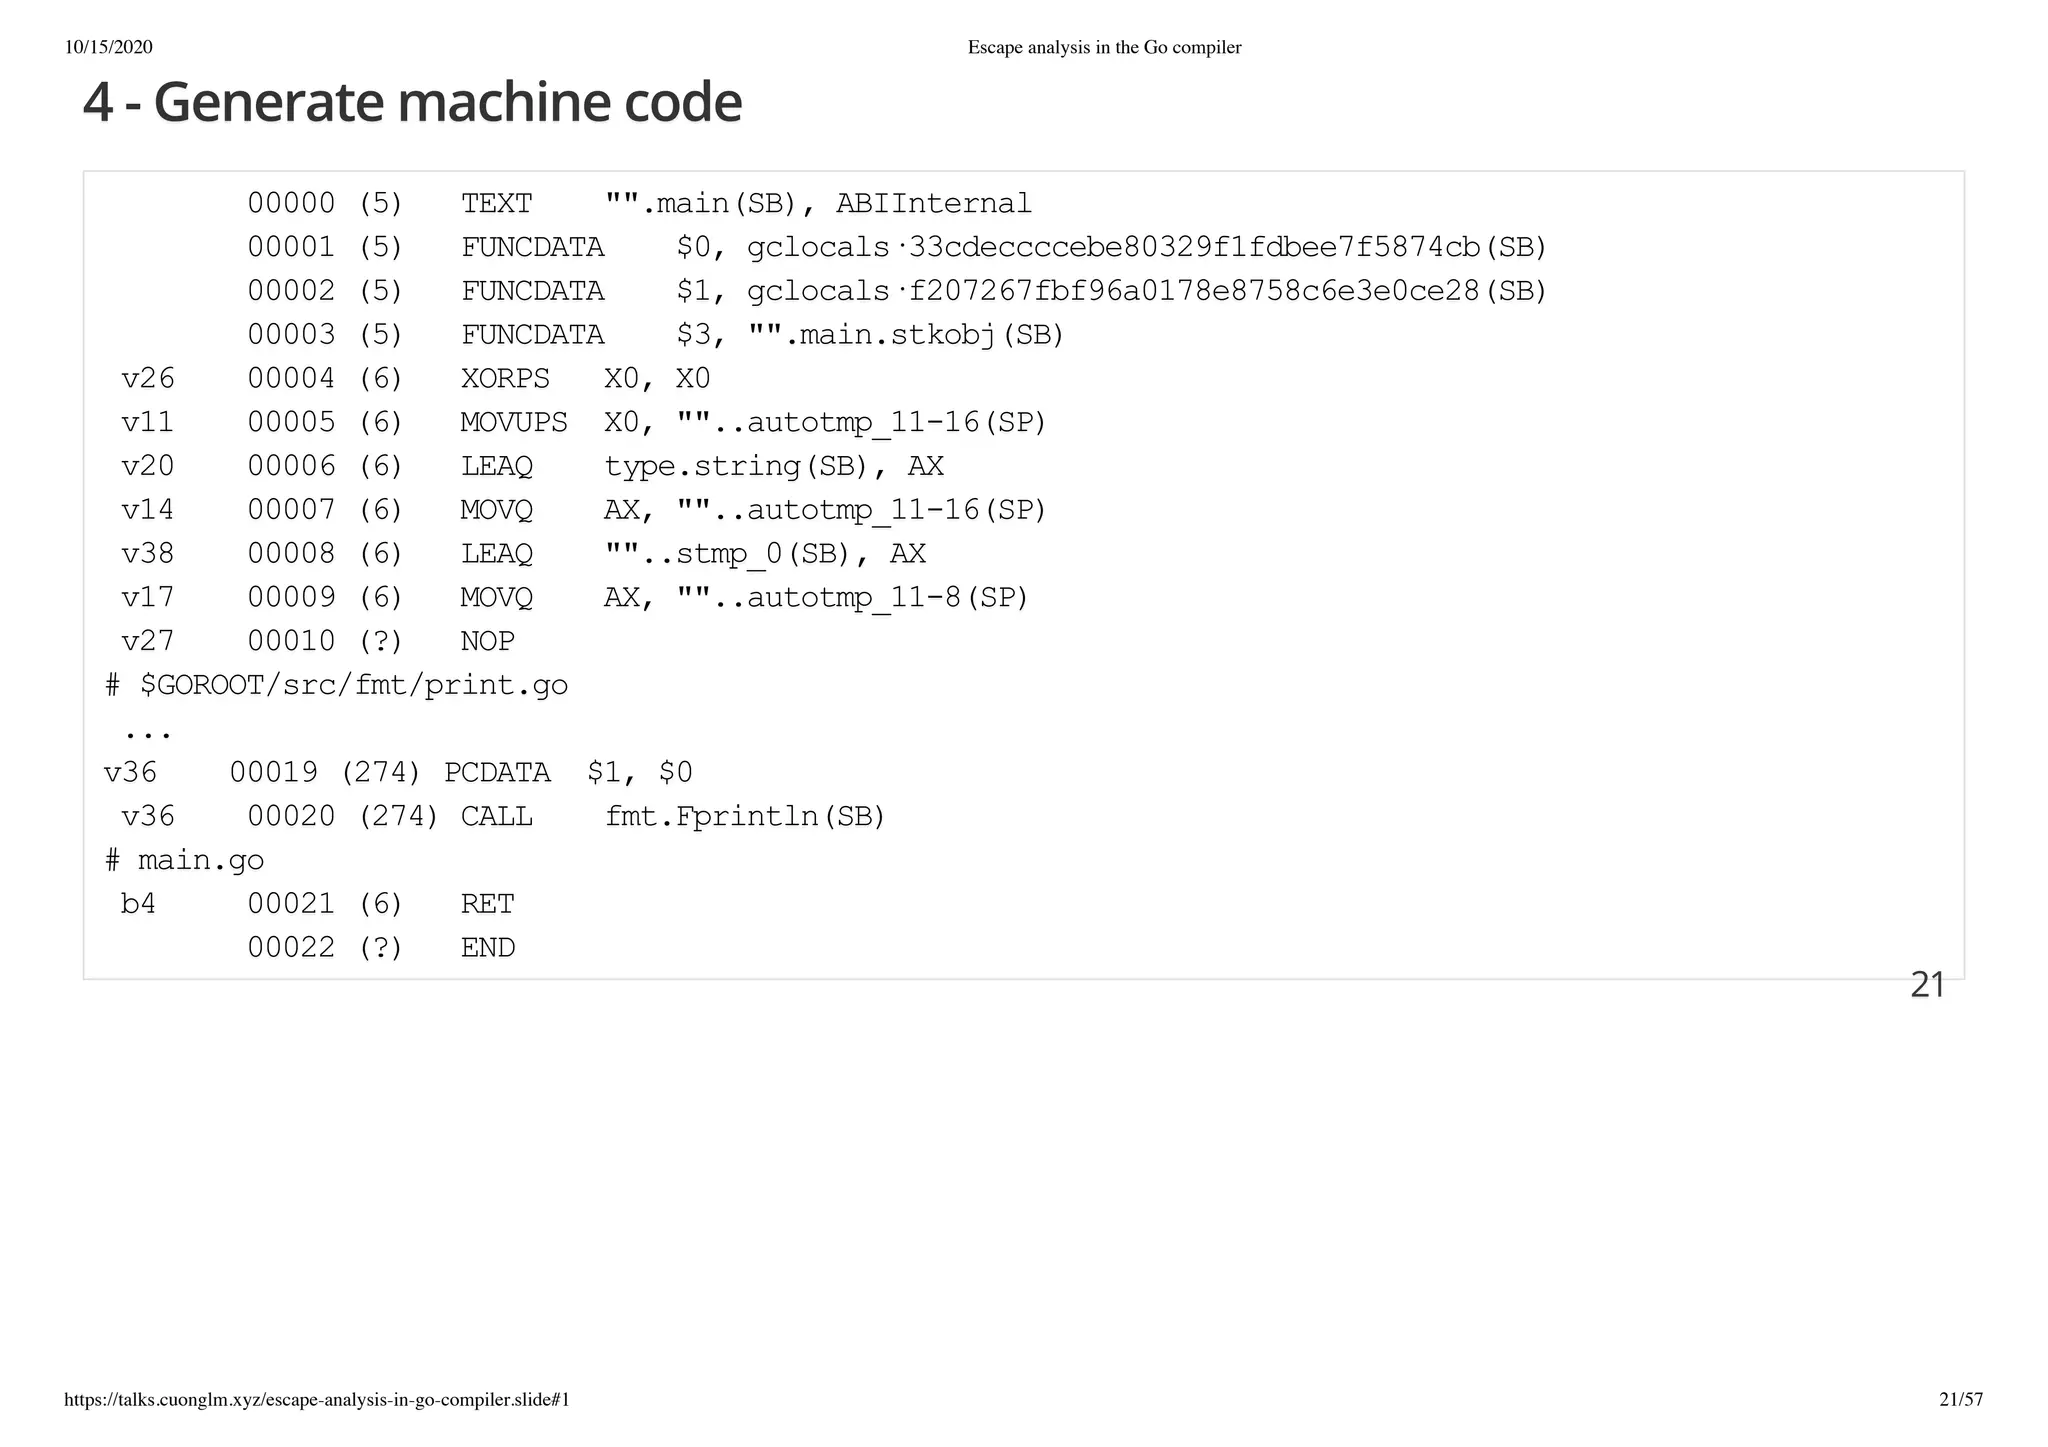Click the TEXT instruction at 00000

(x=496, y=203)
